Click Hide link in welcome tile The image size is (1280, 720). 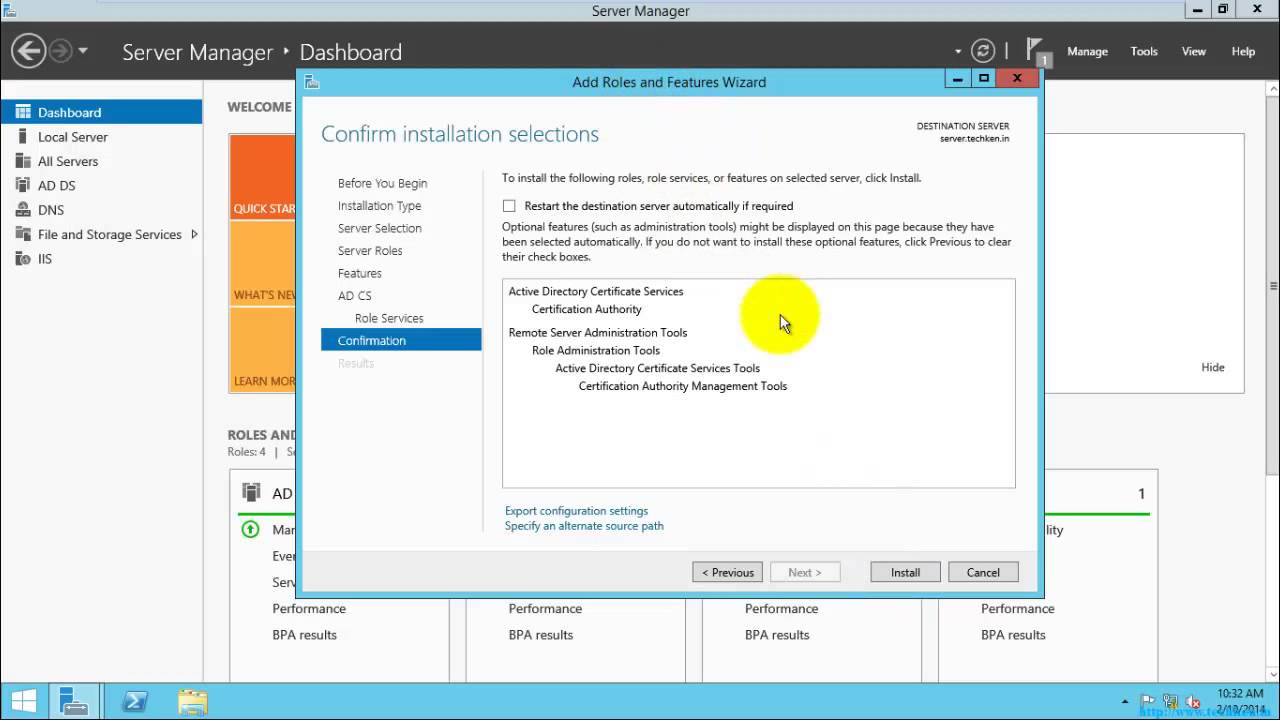click(x=1212, y=367)
